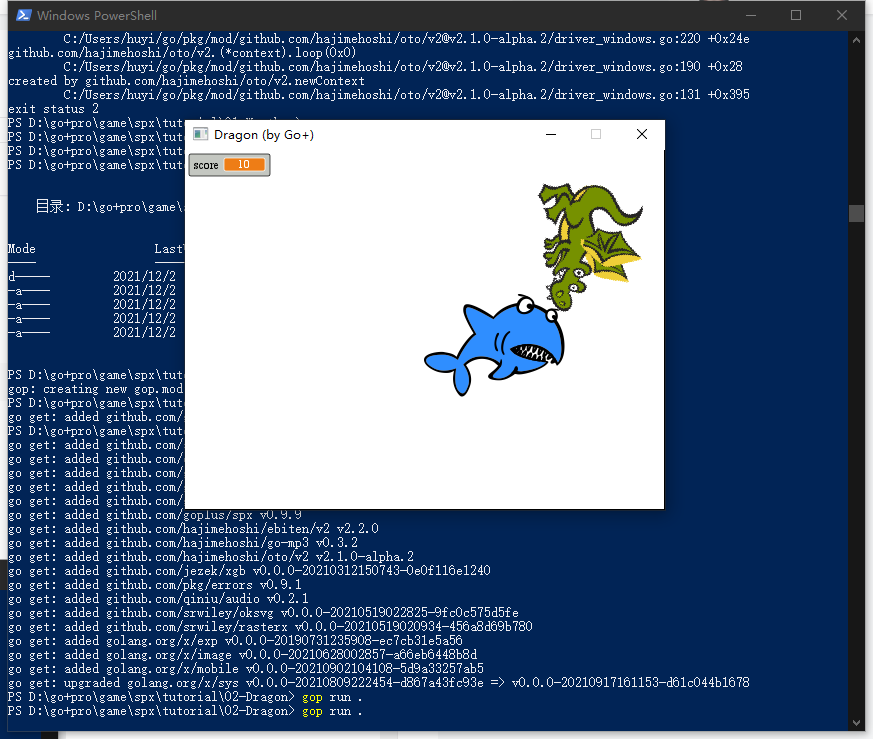
Task: Click the 'golang.org/x/image' line
Action: click(x=242, y=655)
